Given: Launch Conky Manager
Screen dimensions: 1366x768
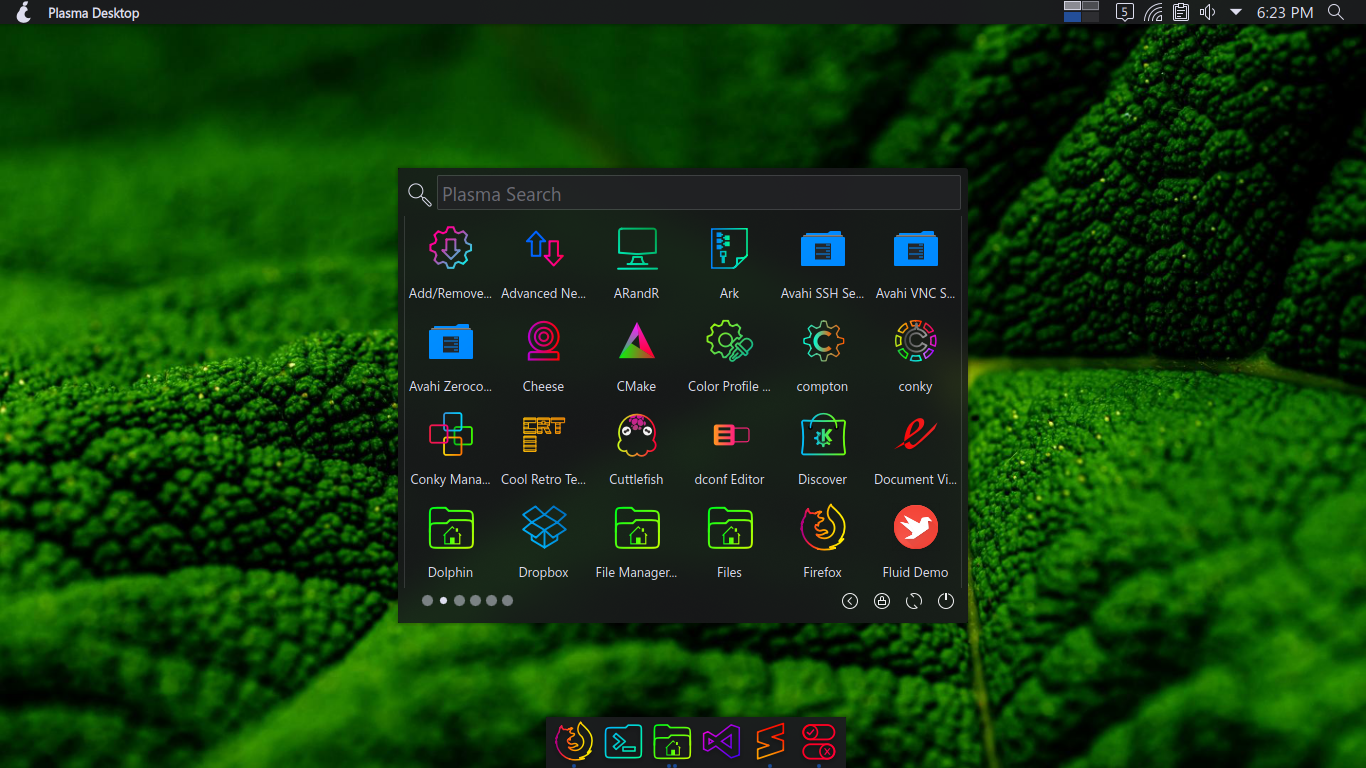Looking at the screenshot, I should click(451, 434).
